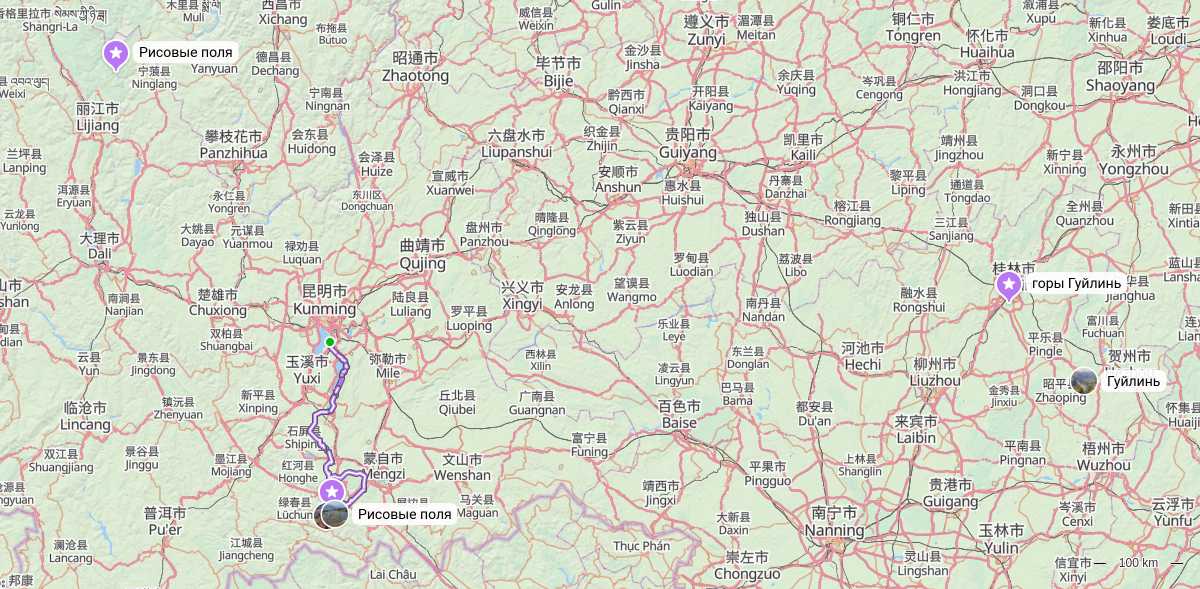Image resolution: width=1200 pixels, height=589 pixels.
Task: Click the 'горы Гуйлинь' marker label
Action: pyautogui.click(x=1076, y=284)
